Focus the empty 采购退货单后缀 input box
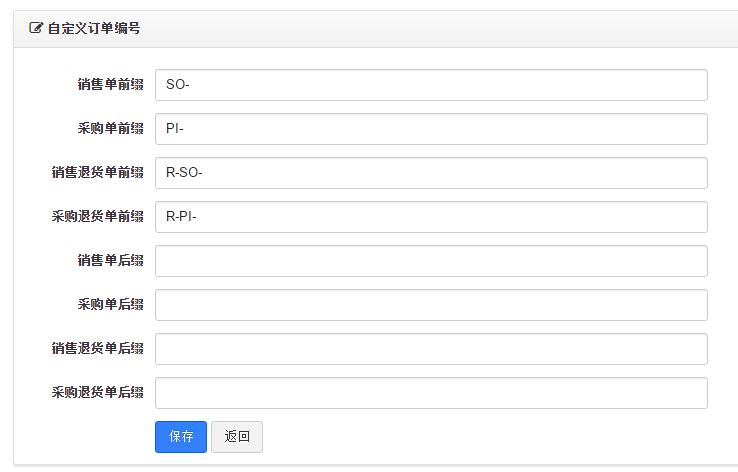Viewport: 738px width, 472px height. 431,393
